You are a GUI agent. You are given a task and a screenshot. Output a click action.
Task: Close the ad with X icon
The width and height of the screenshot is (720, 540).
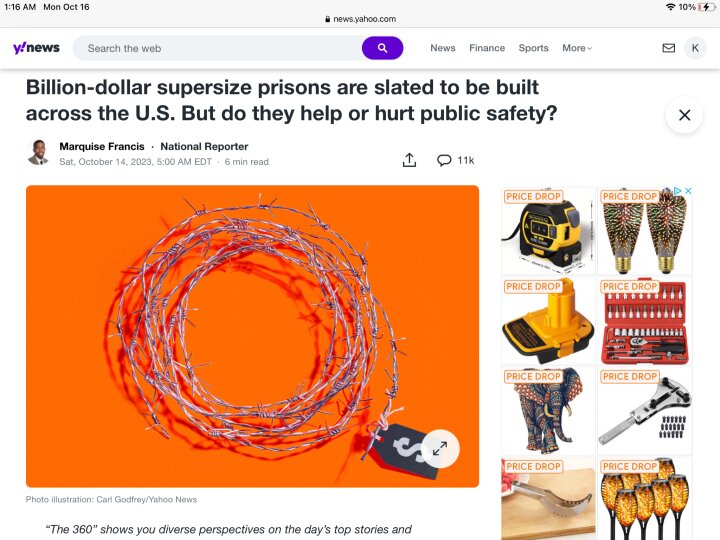pos(688,191)
